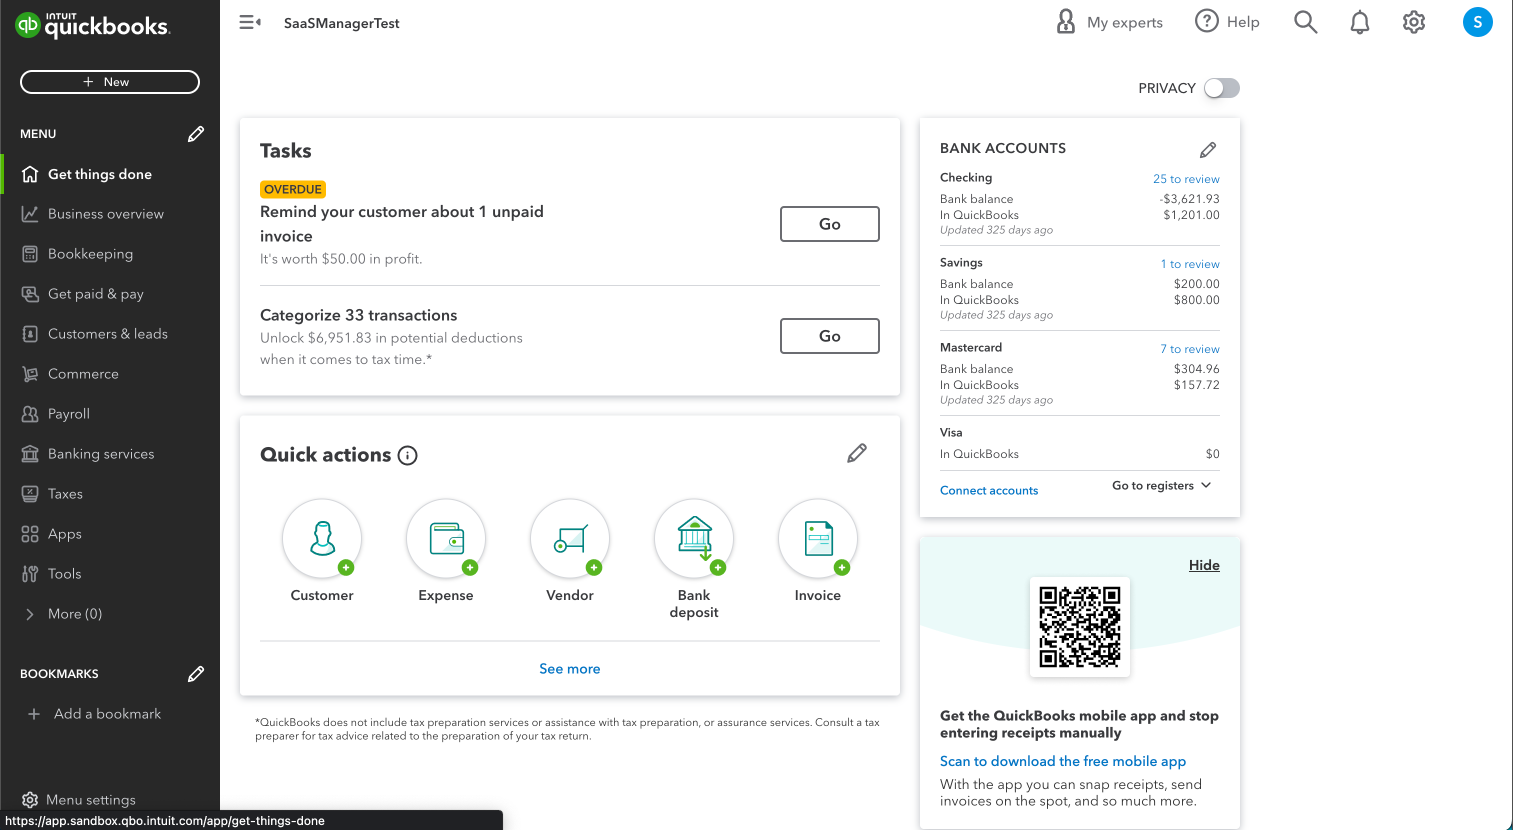Screen dimensions: 1513x830
Task: Open the settings gear icon
Action: (x=1414, y=22)
